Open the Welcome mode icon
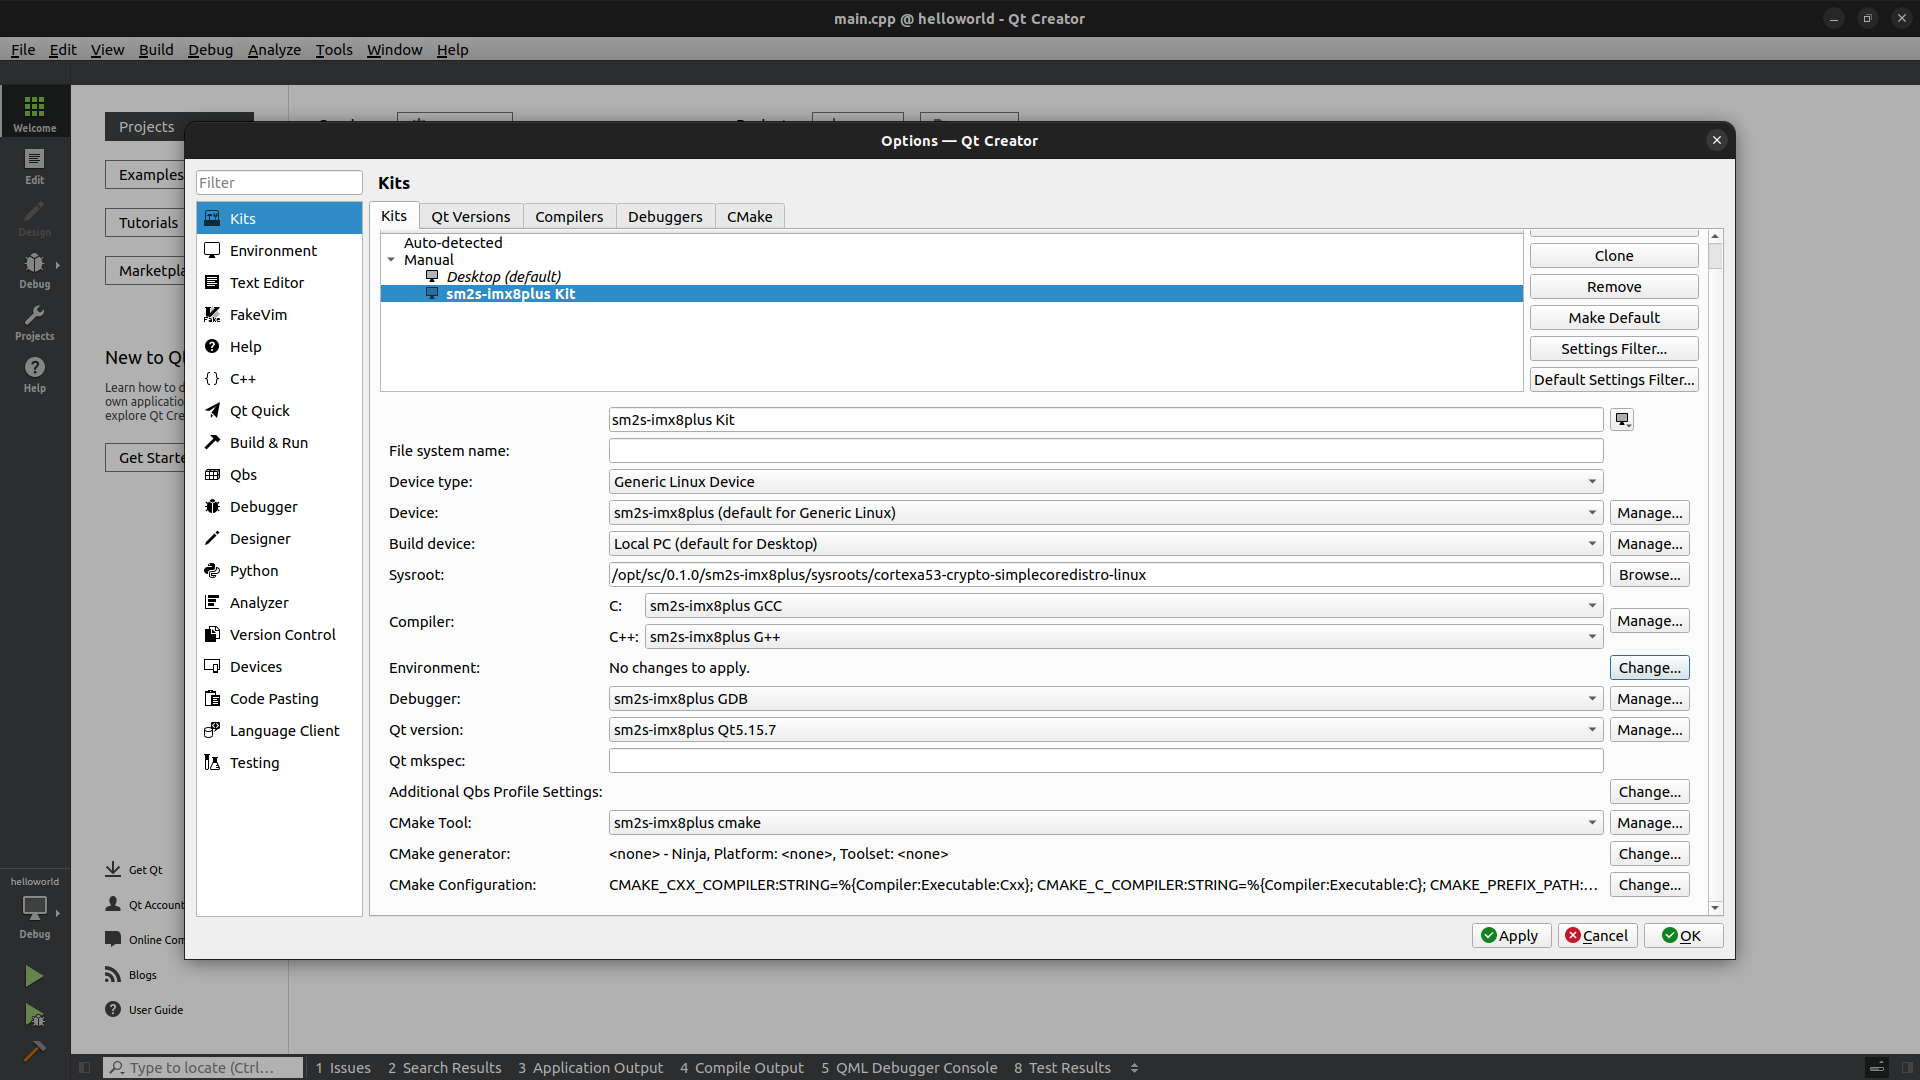The width and height of the screenshot is (1920, 1080). (34, 112)
